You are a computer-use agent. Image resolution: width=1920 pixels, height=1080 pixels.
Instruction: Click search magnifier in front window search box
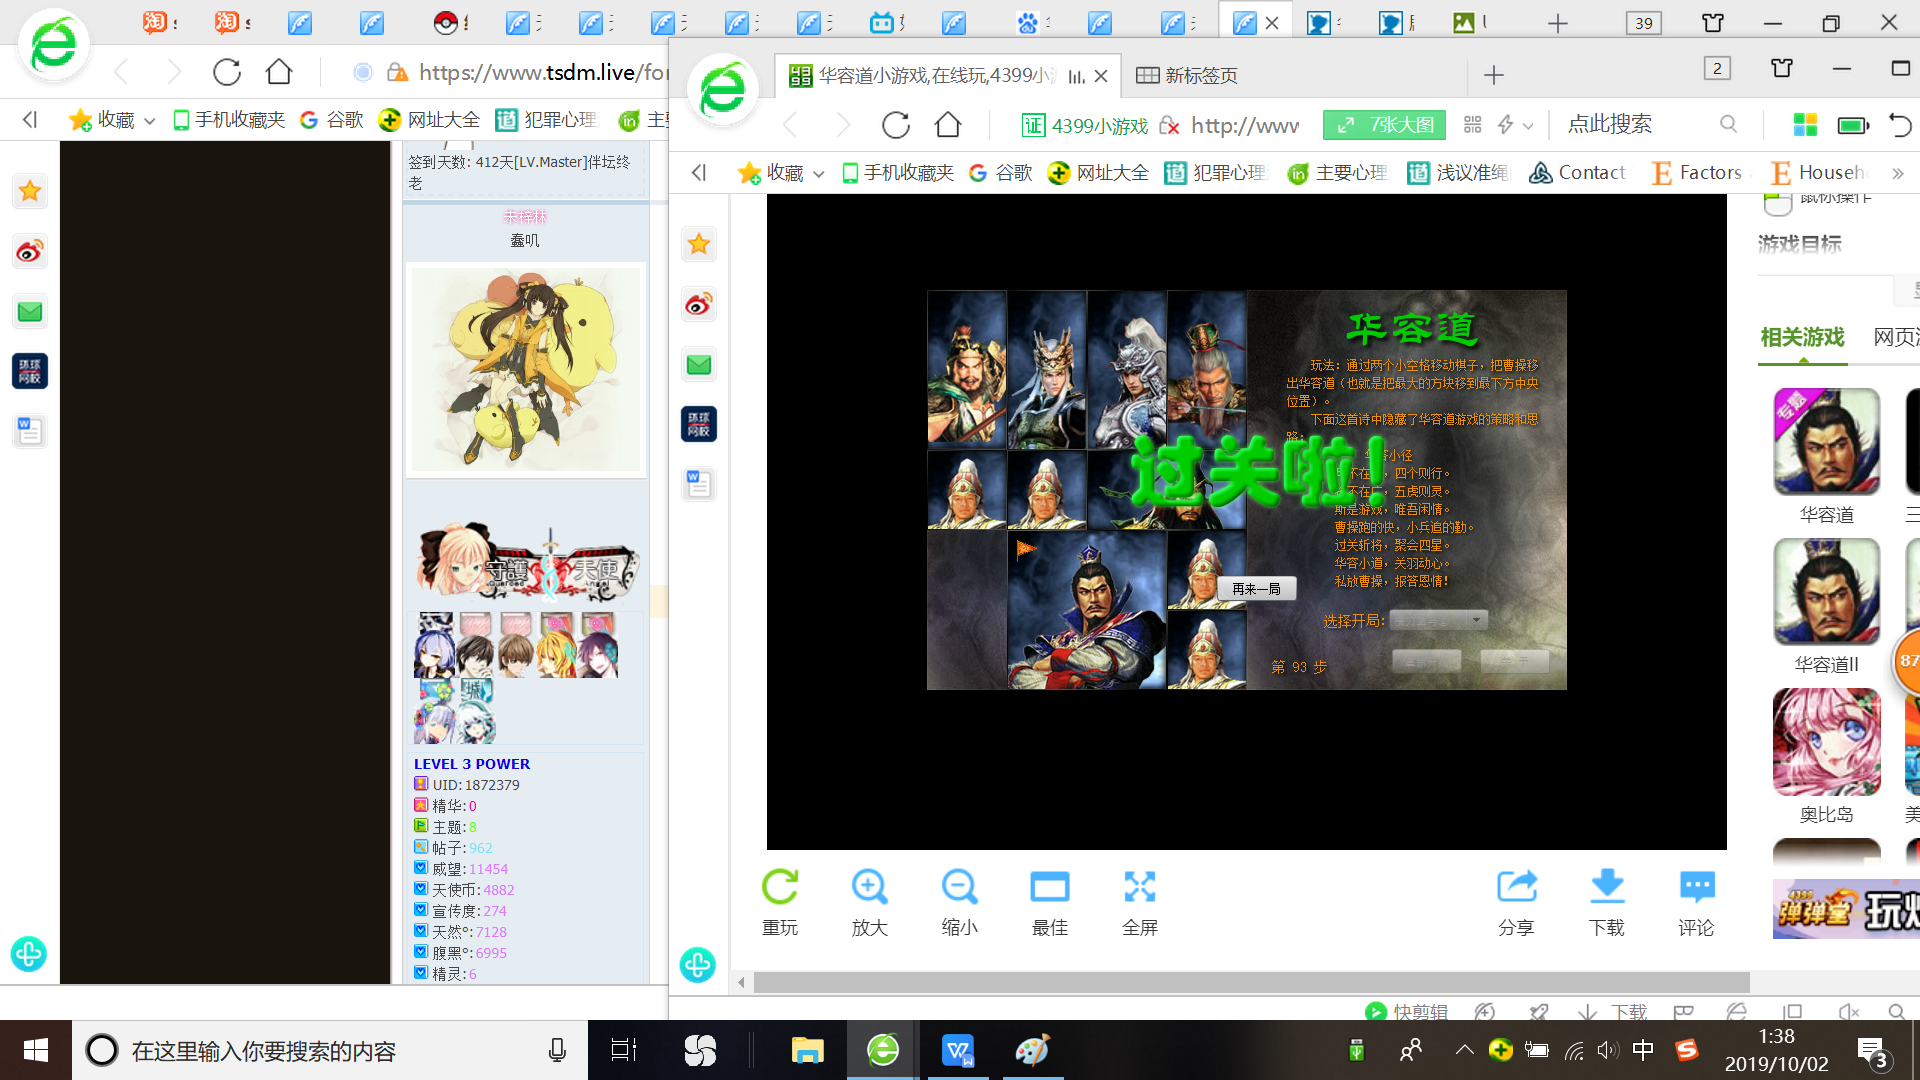(x=1728, y=124)
